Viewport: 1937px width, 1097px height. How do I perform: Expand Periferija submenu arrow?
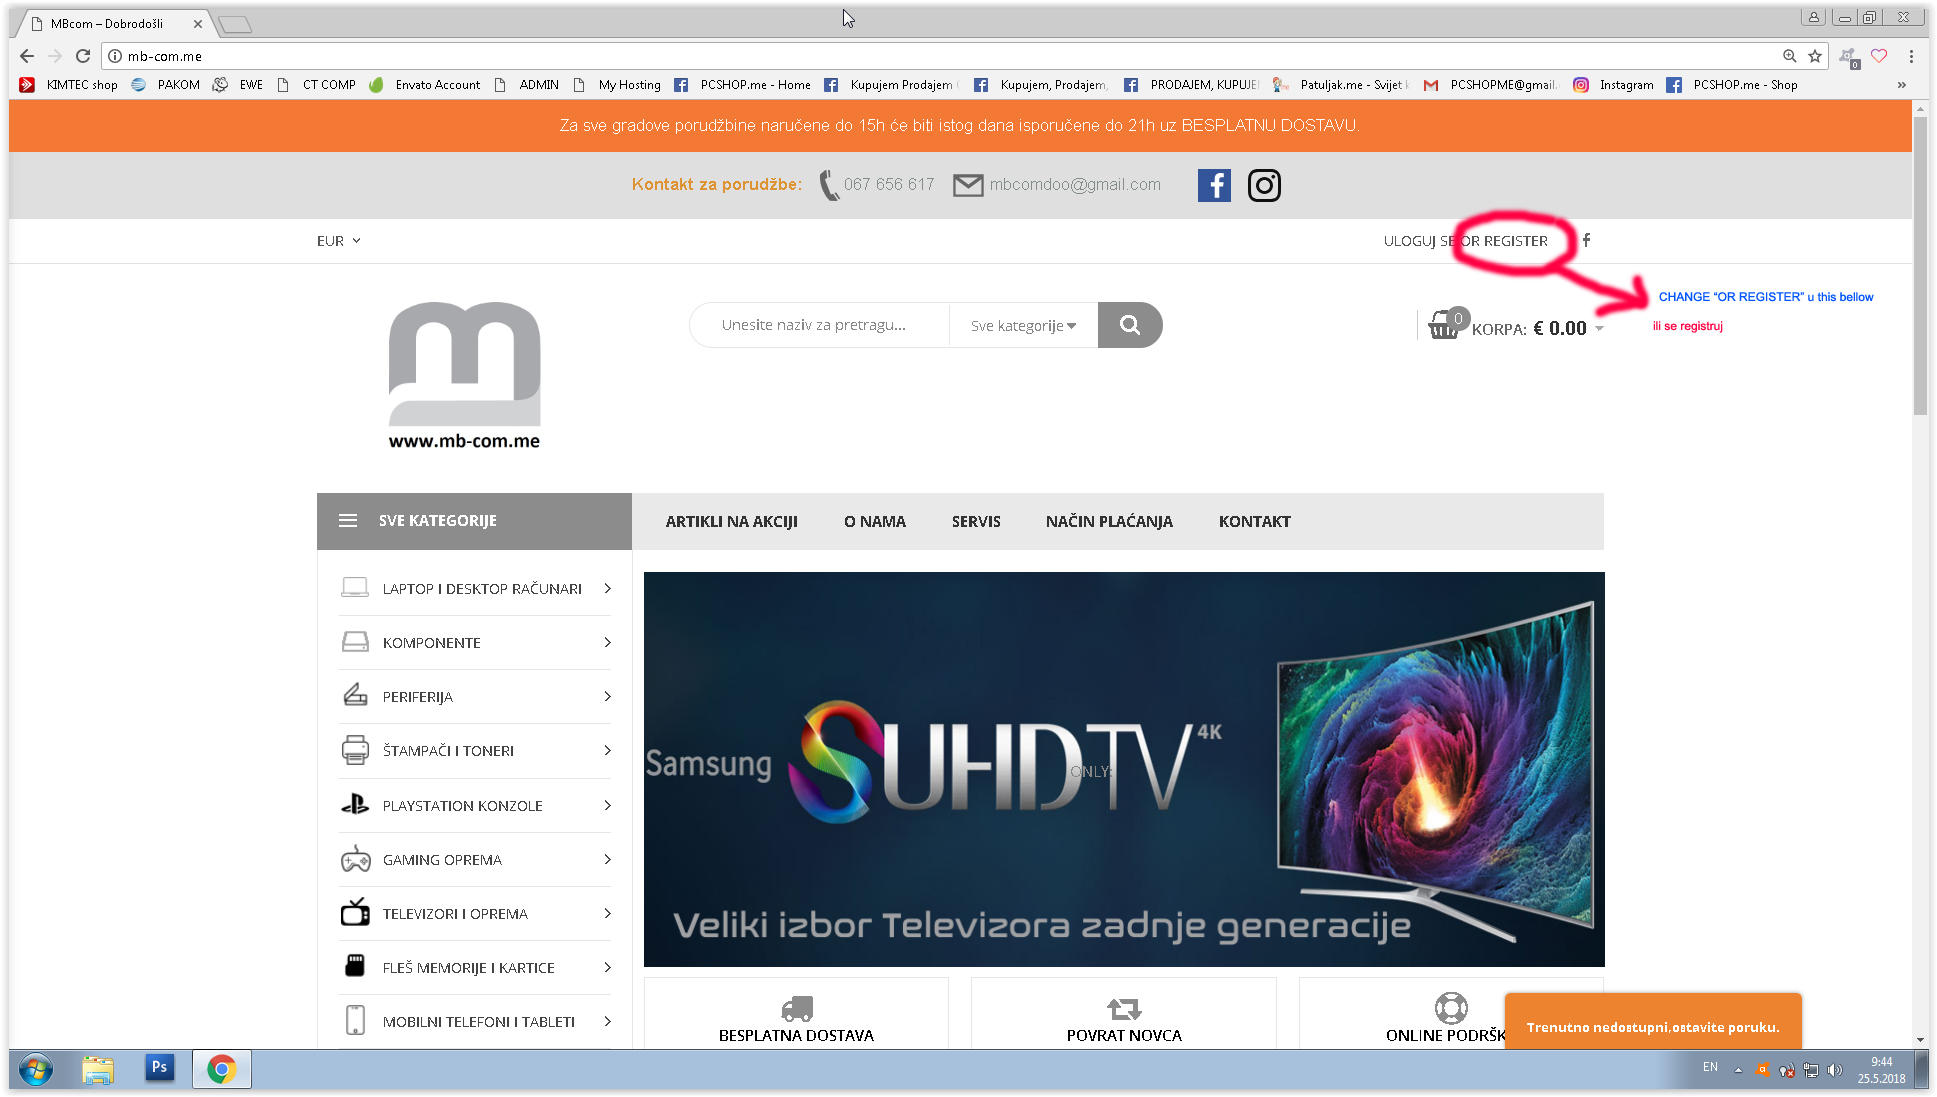pyautogui.click(x=607, y=696)
